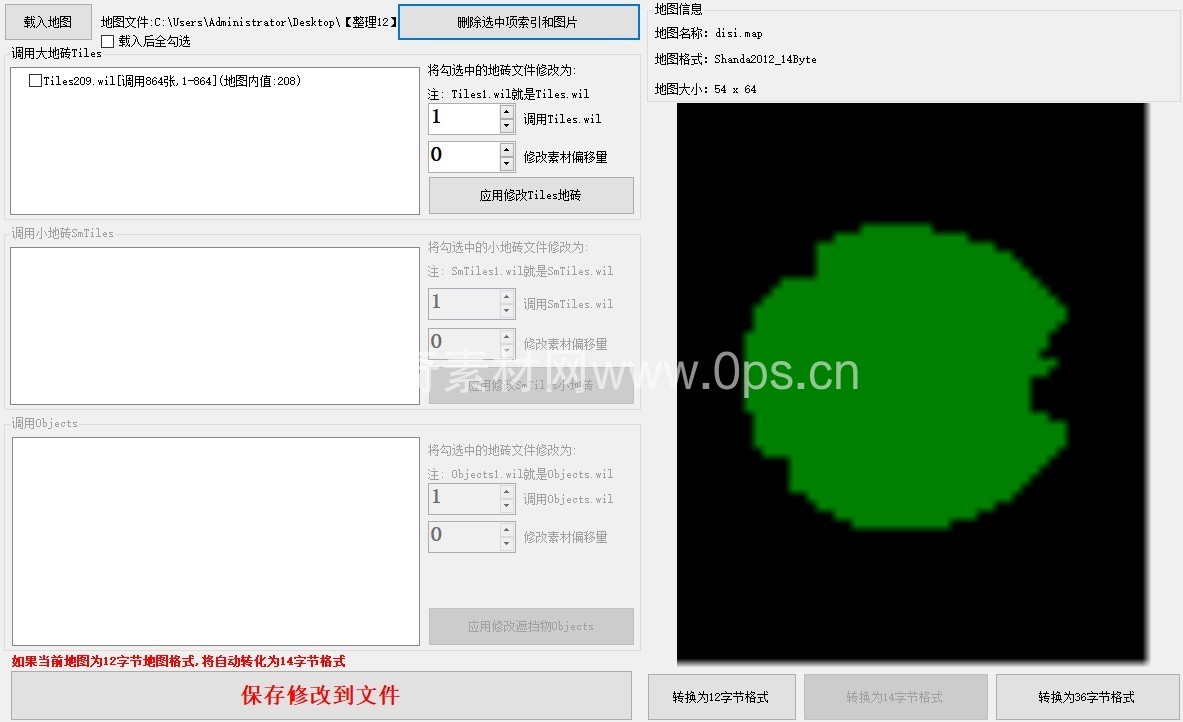Convert map with 转换为12字节格式 button
The image size is (1183, 722).
(x=721, y=697)
